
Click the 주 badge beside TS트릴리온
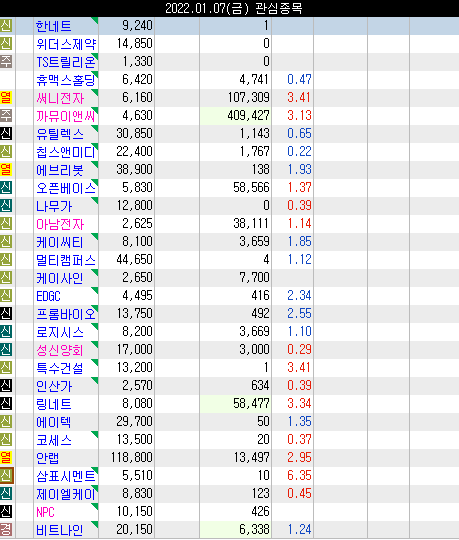pos(6,62)
